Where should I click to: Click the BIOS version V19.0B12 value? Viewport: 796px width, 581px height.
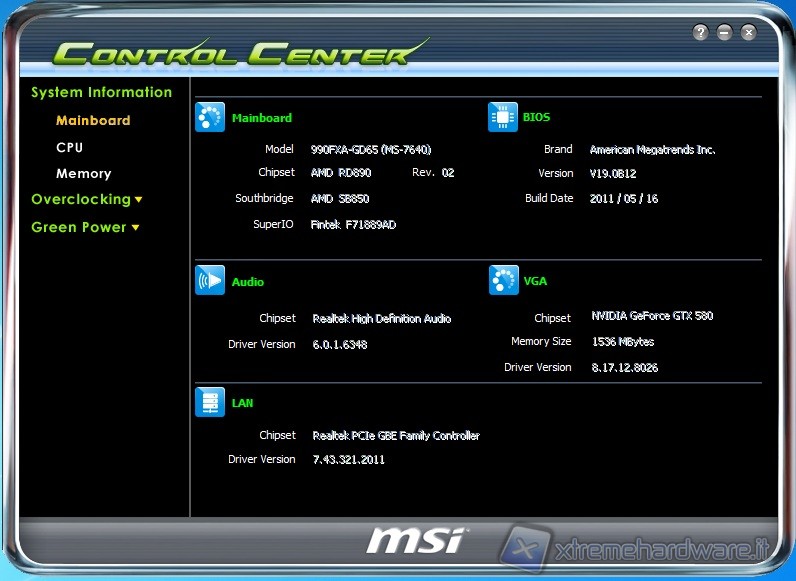(613, 173)
